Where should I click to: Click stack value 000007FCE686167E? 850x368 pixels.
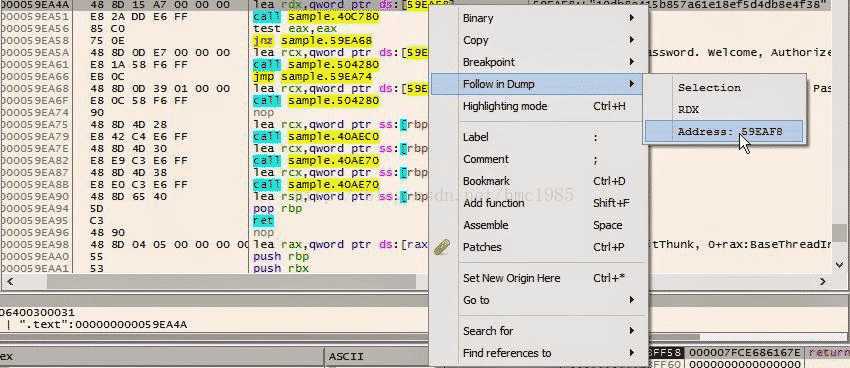point(744,353)
